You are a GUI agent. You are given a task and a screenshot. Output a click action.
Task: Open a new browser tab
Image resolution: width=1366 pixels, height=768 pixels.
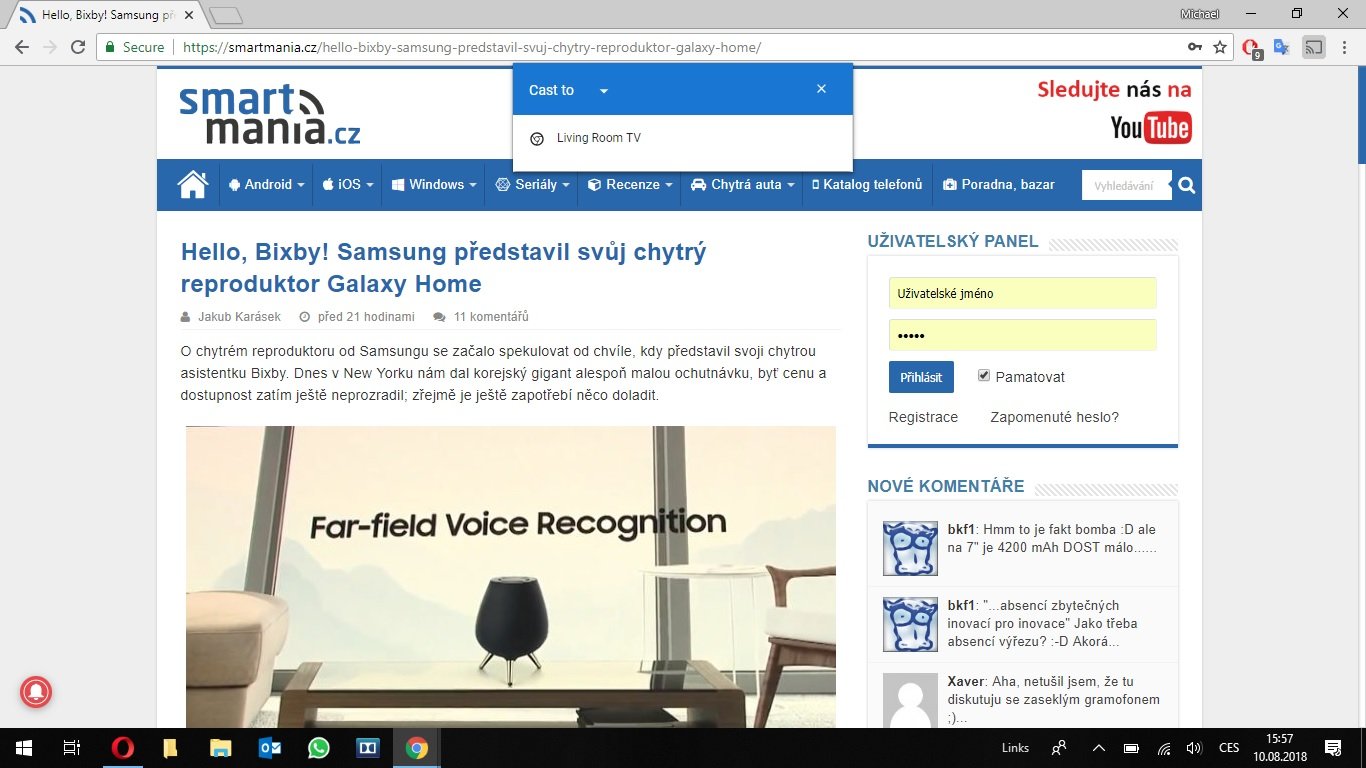click(227, 16)
